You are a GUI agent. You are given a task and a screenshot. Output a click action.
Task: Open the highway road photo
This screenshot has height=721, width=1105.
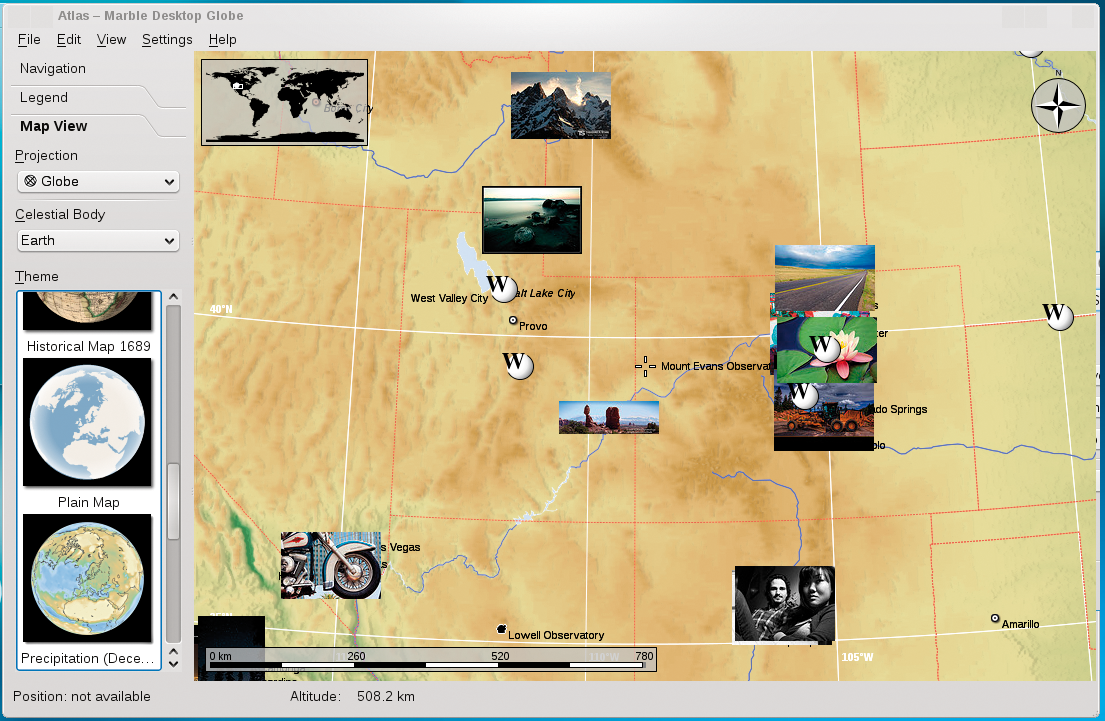click(x=825, y=278)
